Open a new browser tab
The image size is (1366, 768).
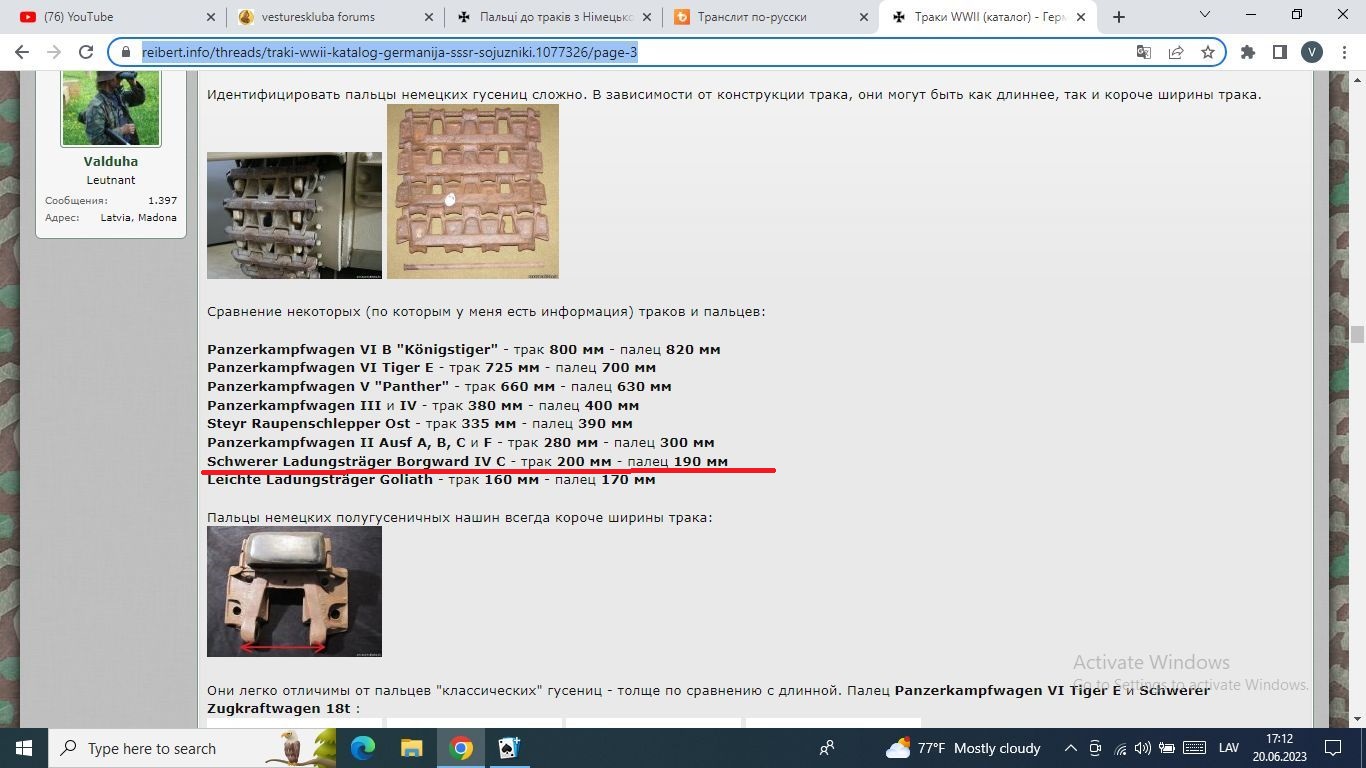(1119, 17)
